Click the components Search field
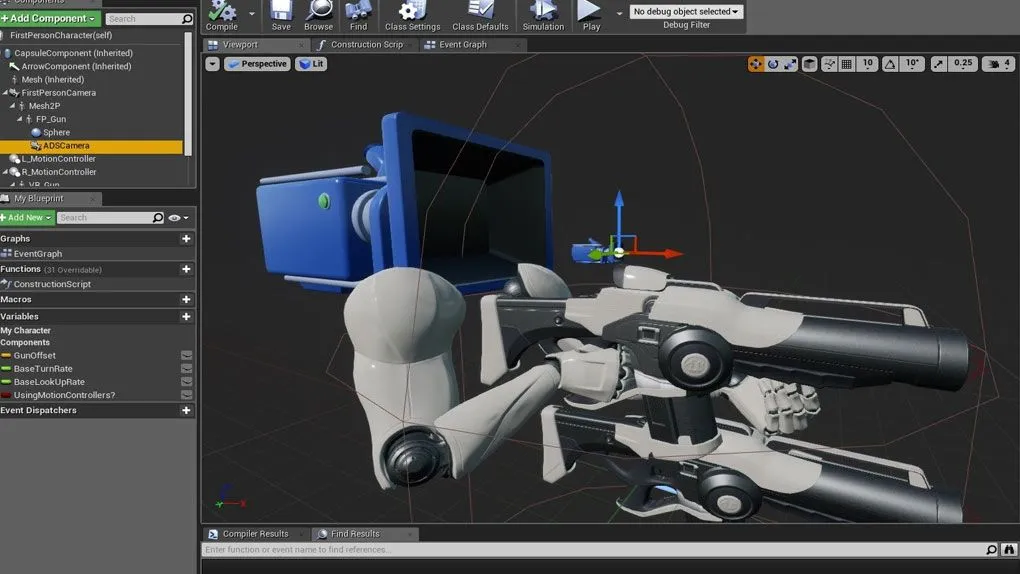This screenshot has height=574, width=1020. click(149, 19)
